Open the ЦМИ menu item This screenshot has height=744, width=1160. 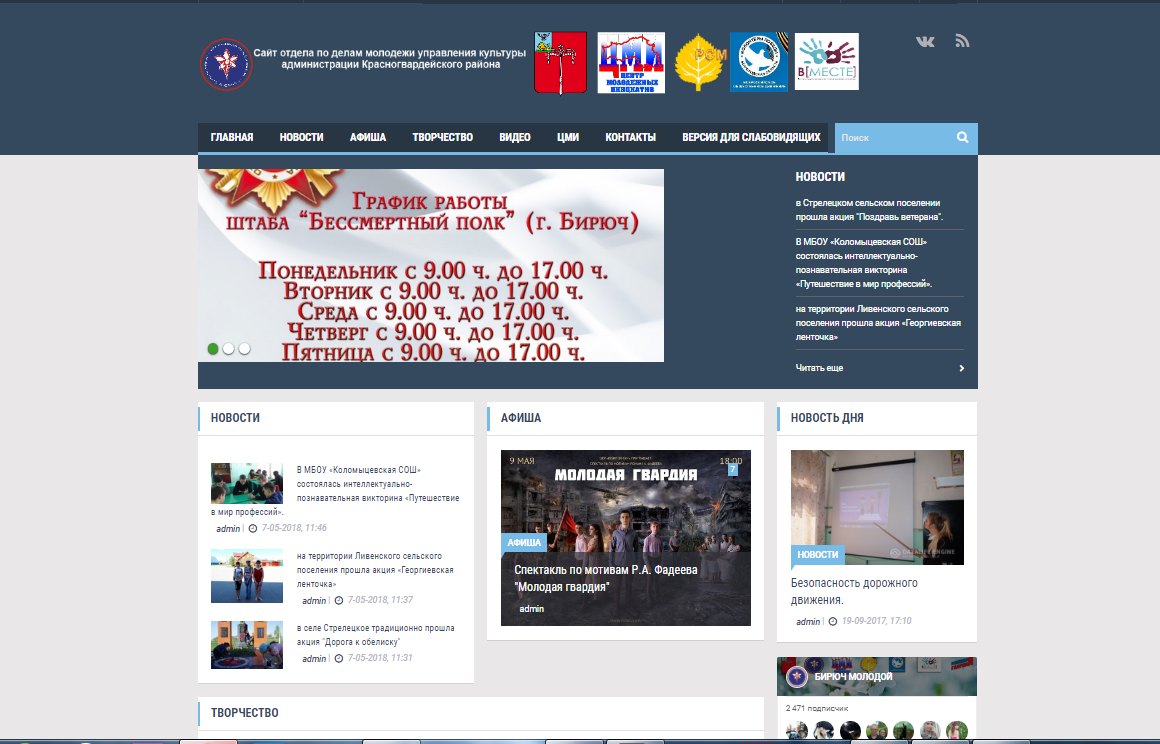coord(567,138)
